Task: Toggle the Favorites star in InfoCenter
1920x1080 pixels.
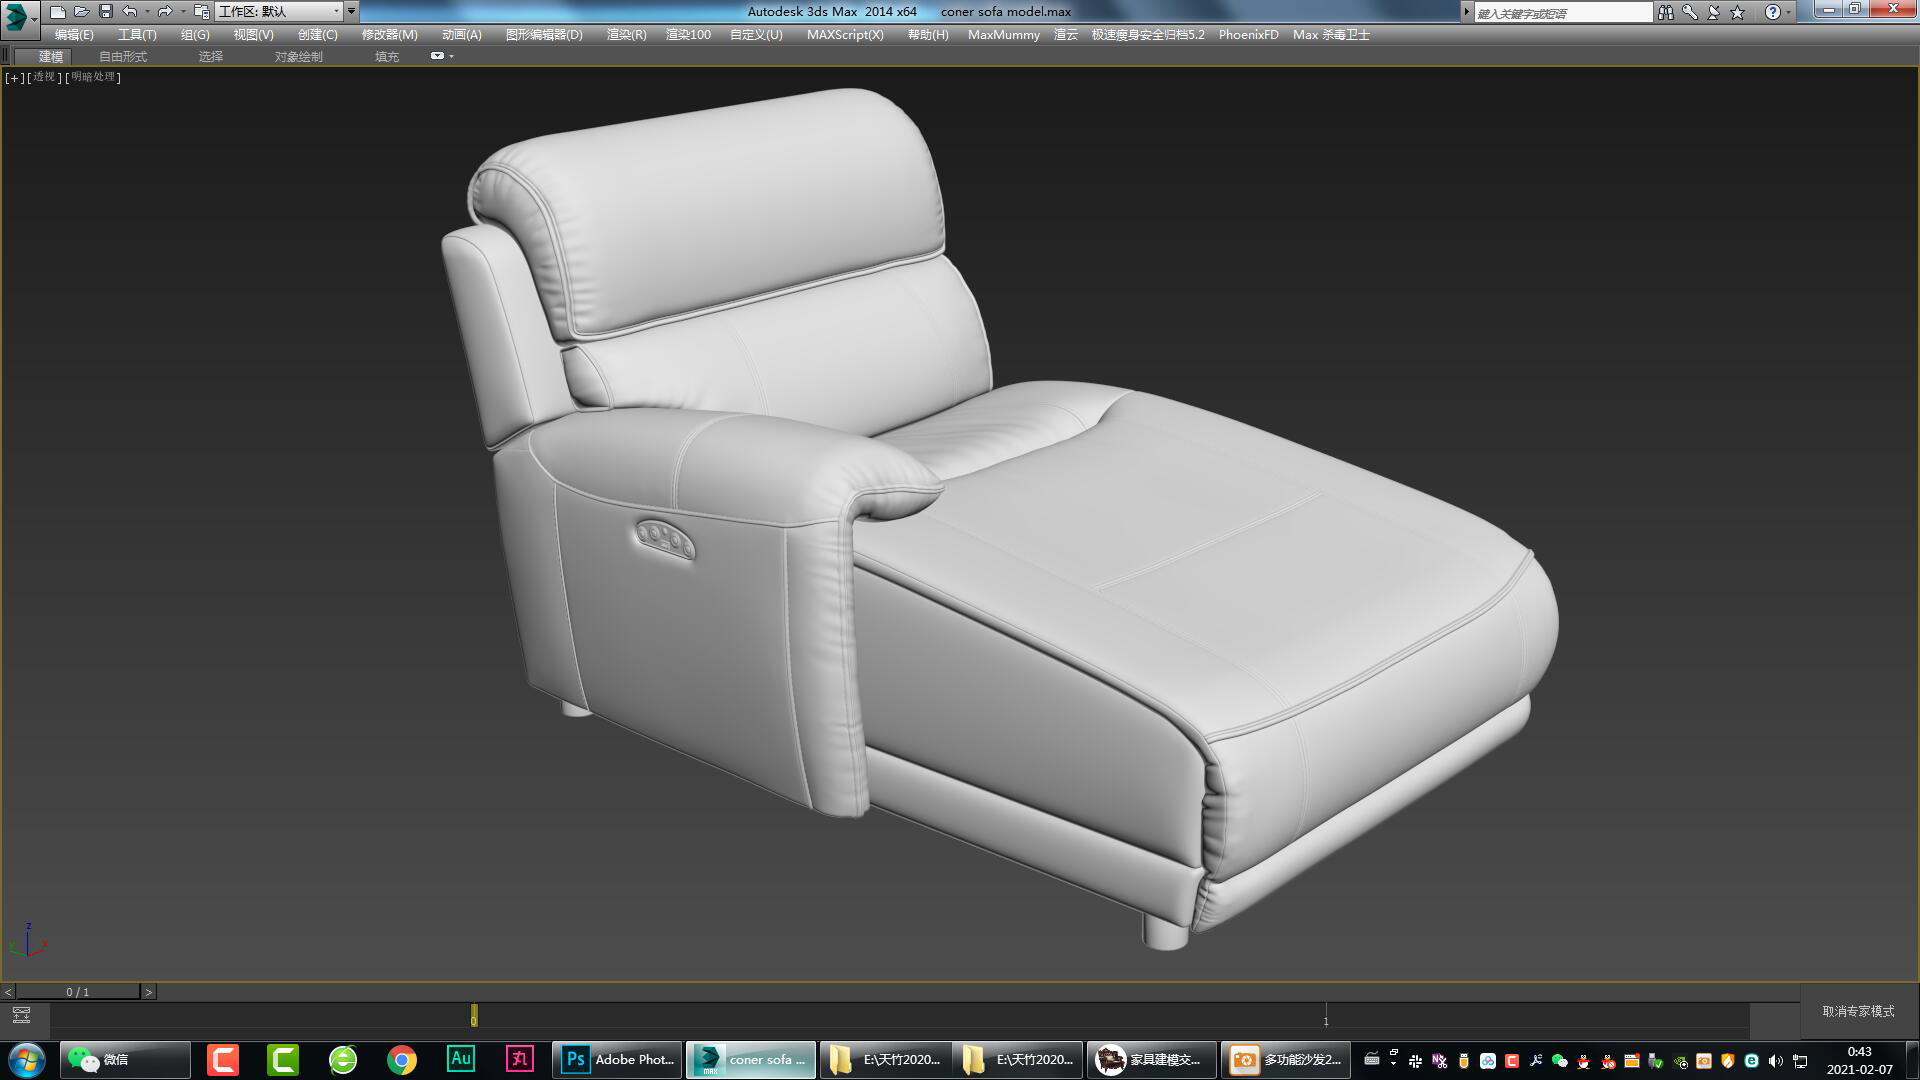Action: [x=1738, y=11]
